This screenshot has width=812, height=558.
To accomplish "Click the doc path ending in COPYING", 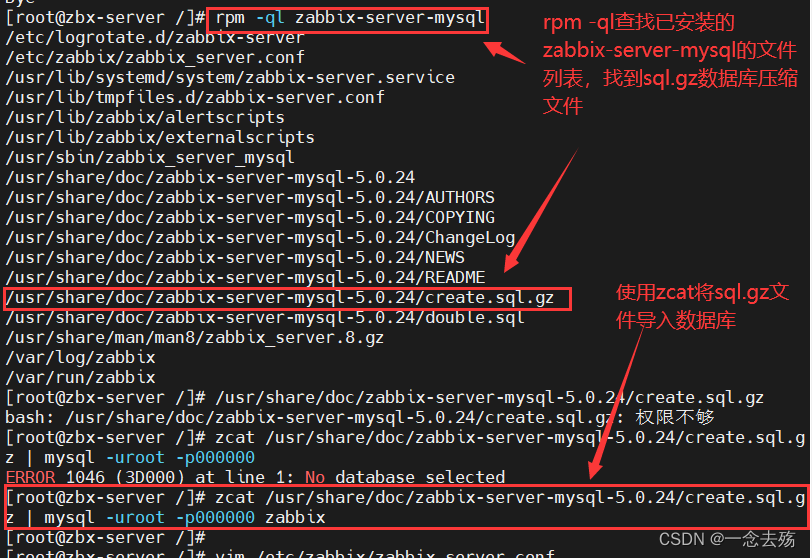I will (x=250, y=217).
